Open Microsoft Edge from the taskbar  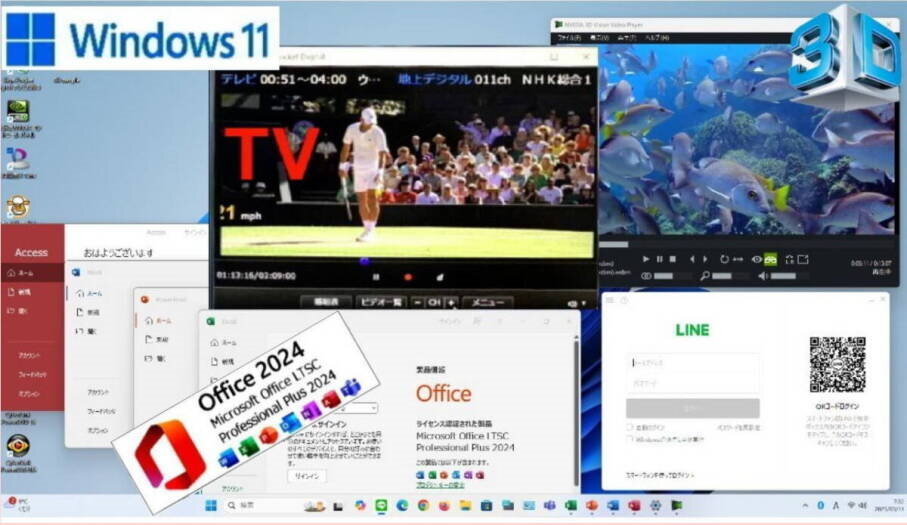(402, 506)
